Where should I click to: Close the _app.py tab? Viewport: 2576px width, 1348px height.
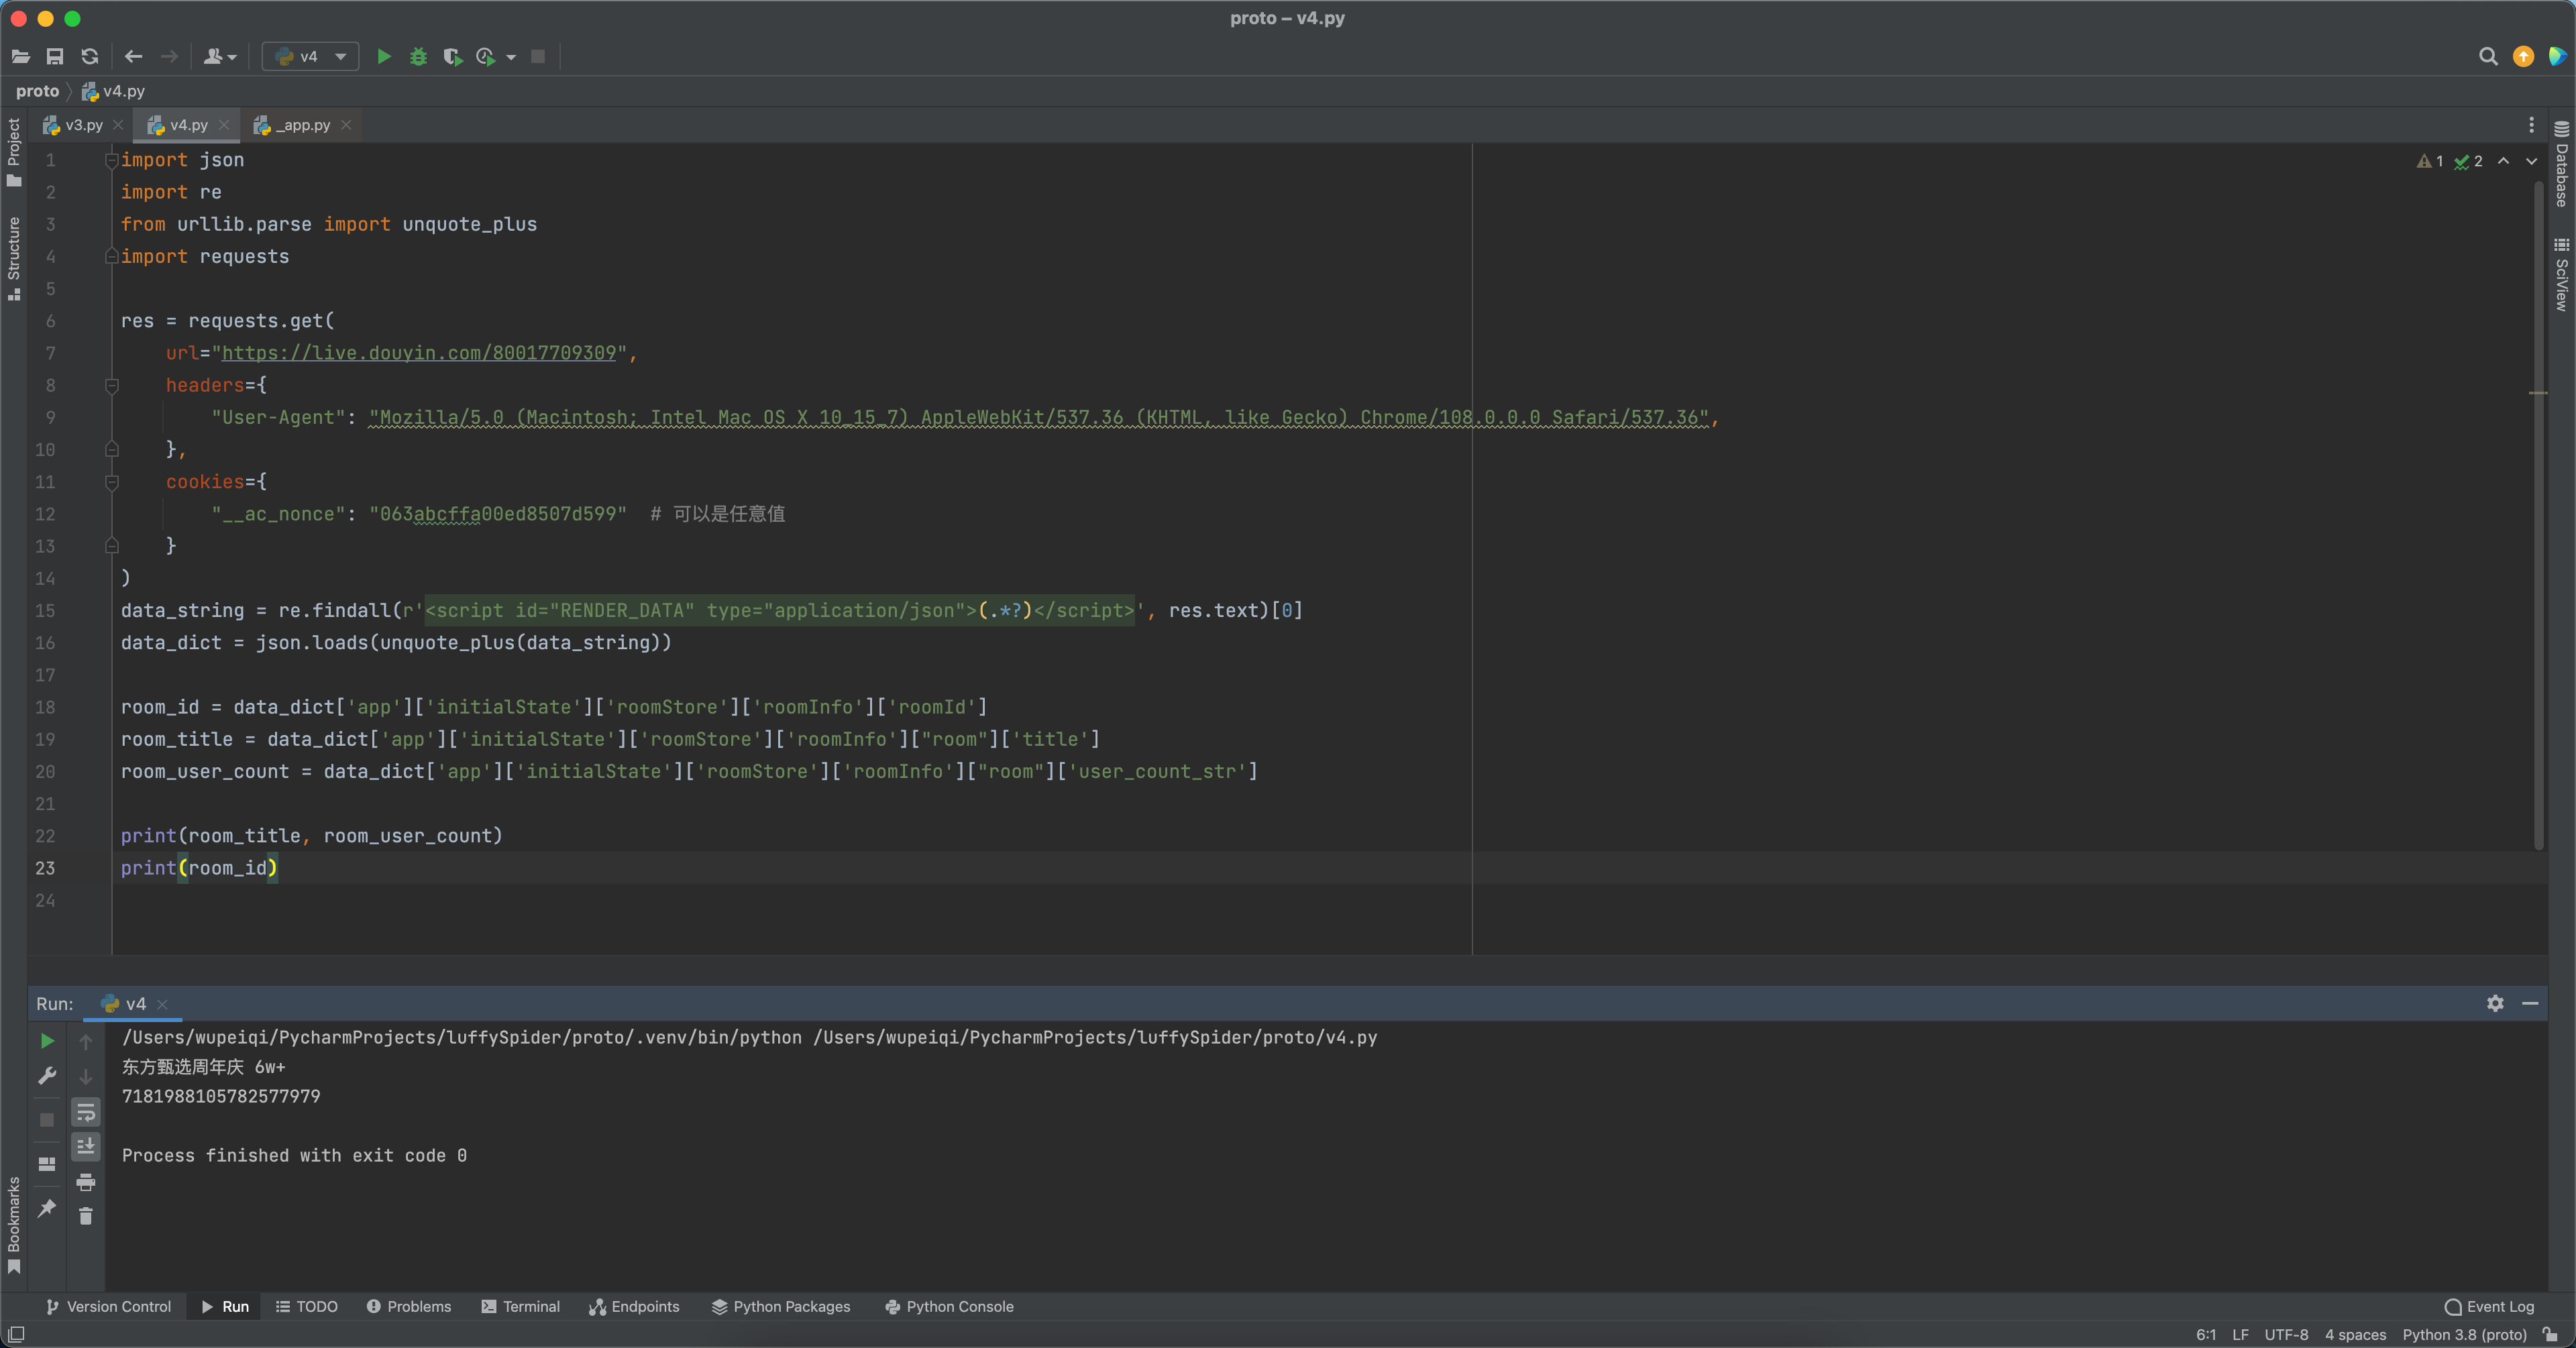(346, 125)
